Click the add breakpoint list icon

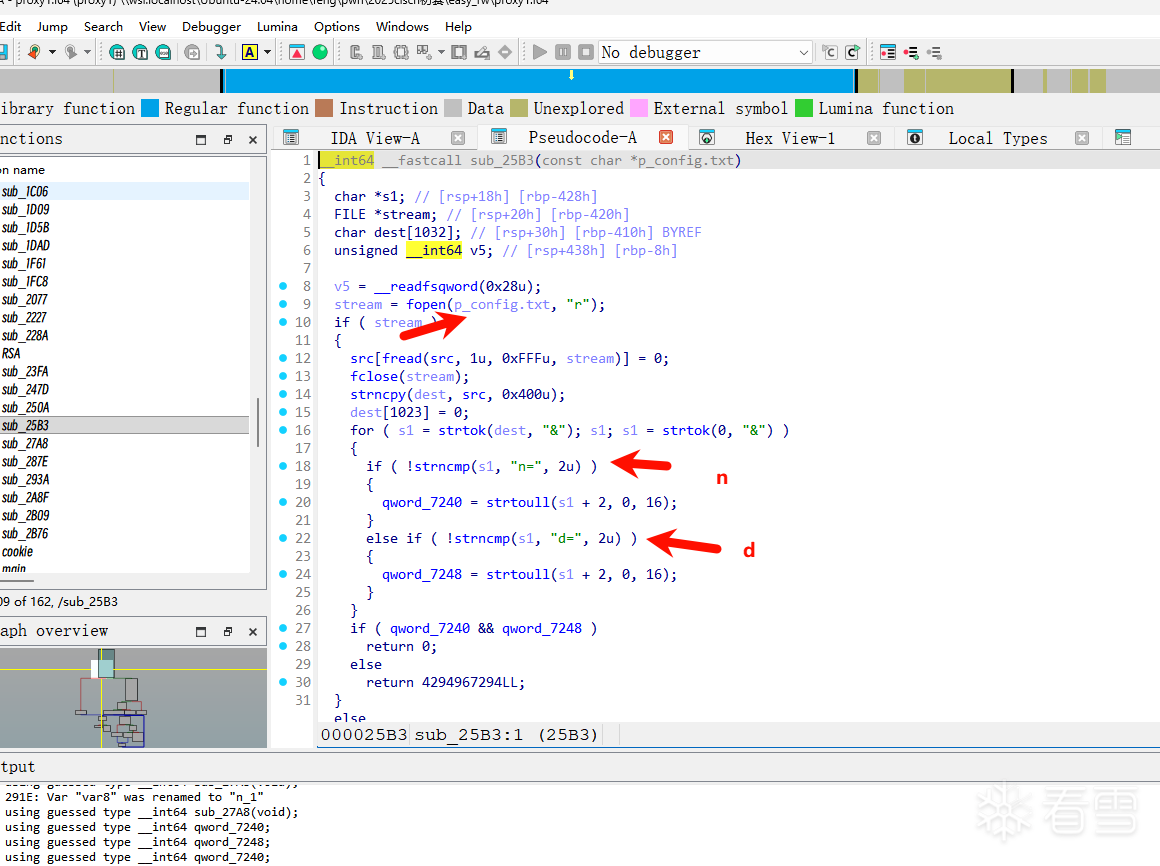tap(911, 53)
